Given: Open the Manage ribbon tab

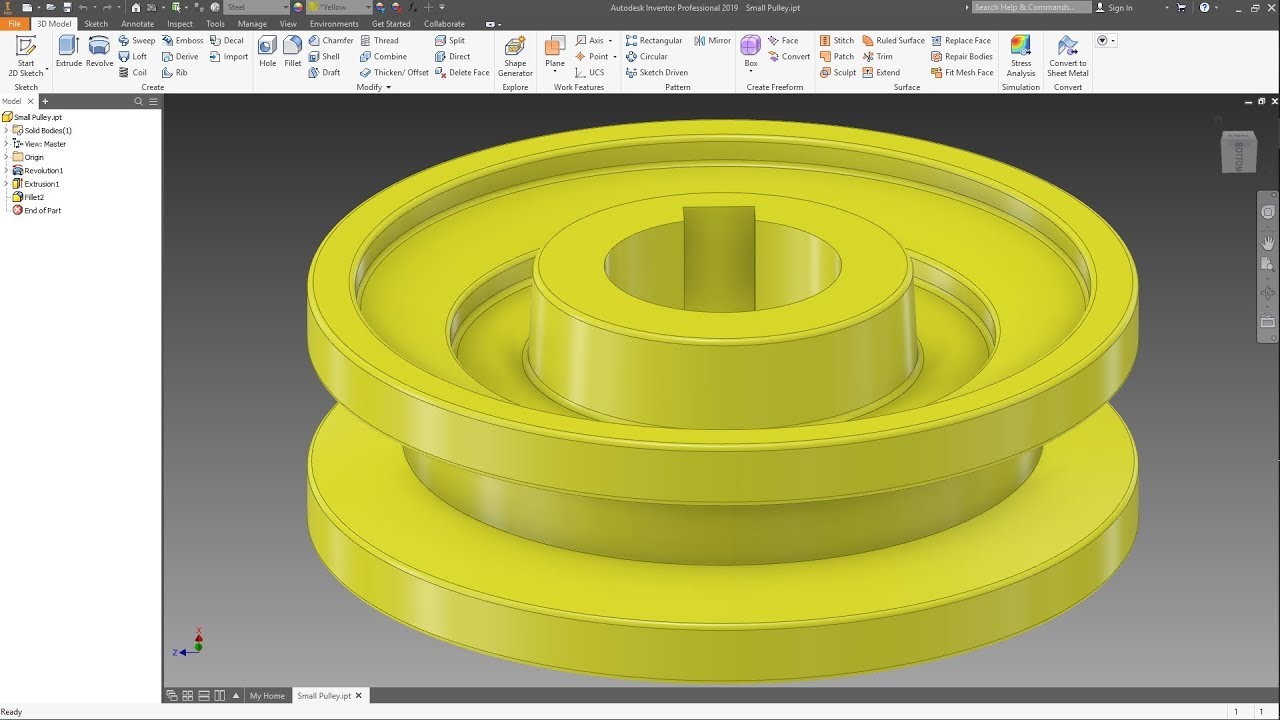Looking at the screenshot, I should pos(252,24).
